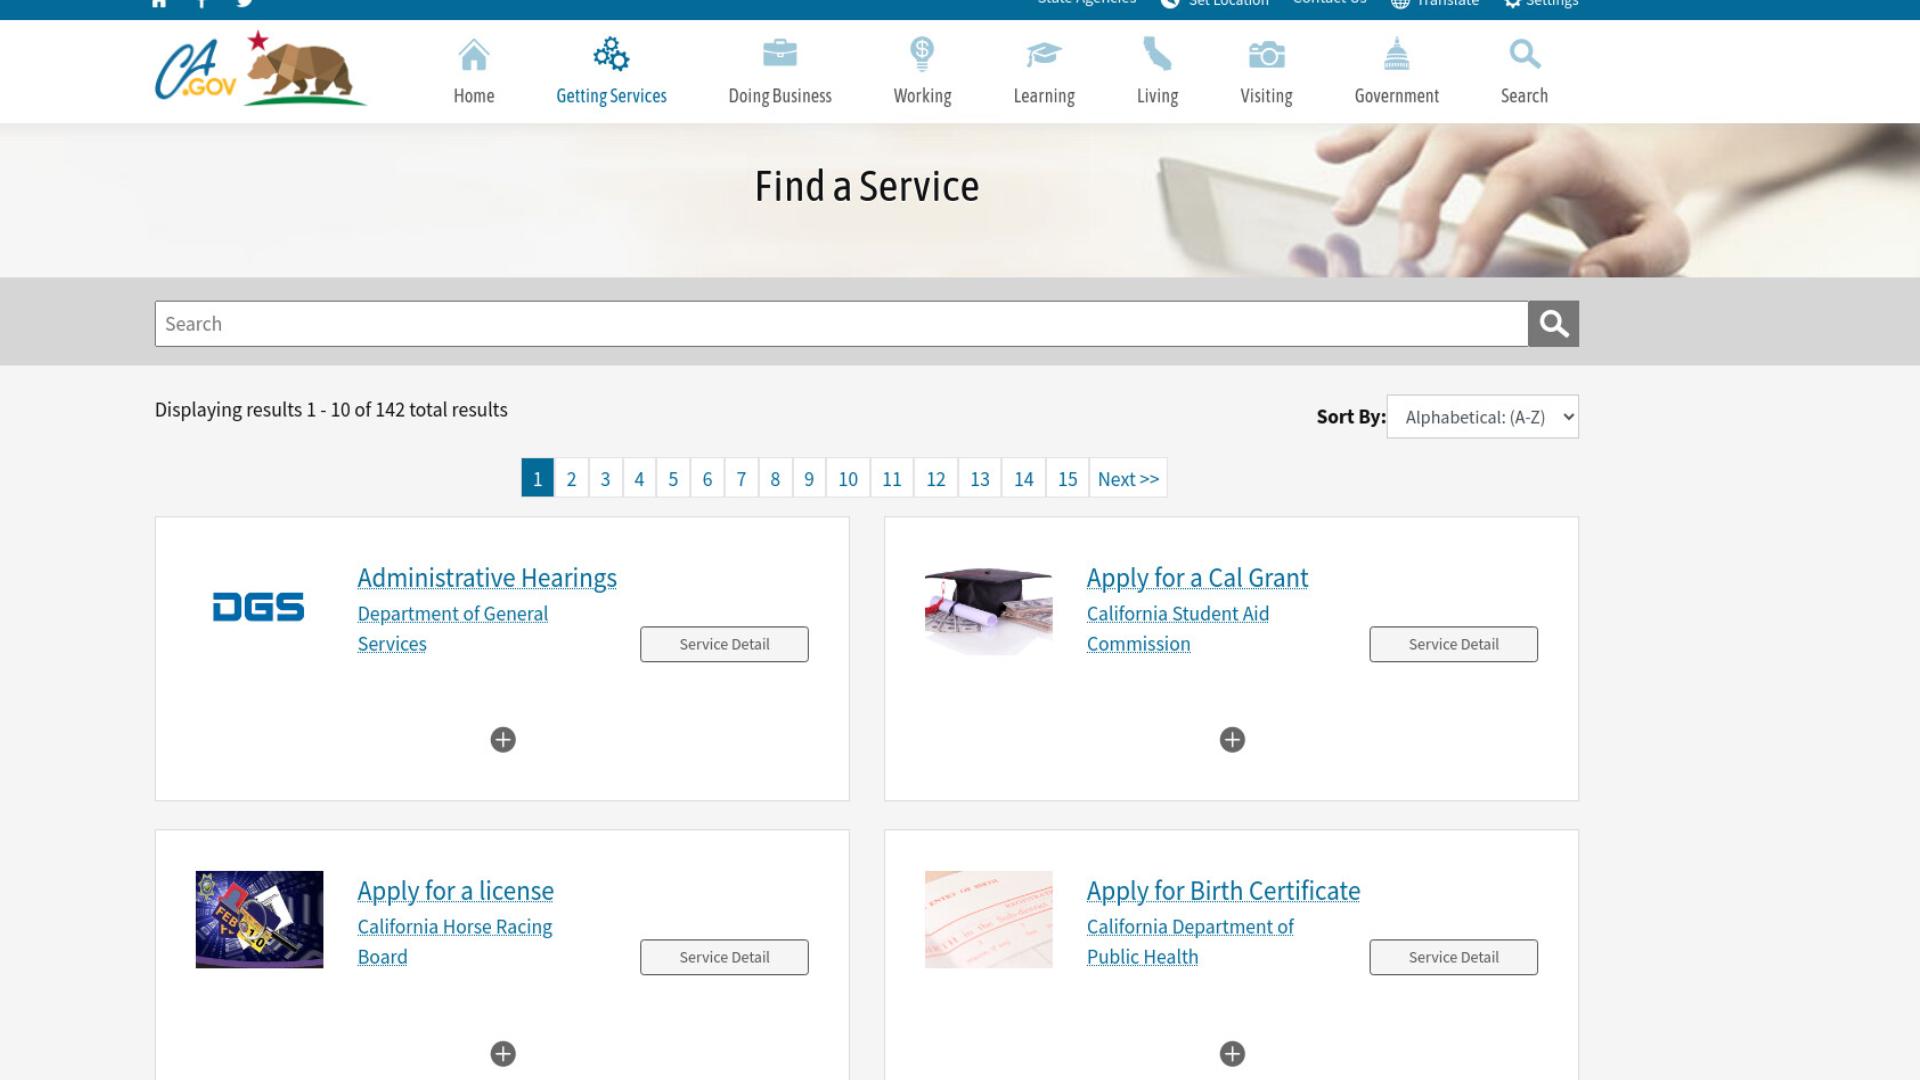Image resolution: width=1920 pixels, height=1080 pixels.
Task: Open Apply for a license link
Action: (x=456, y=891)
